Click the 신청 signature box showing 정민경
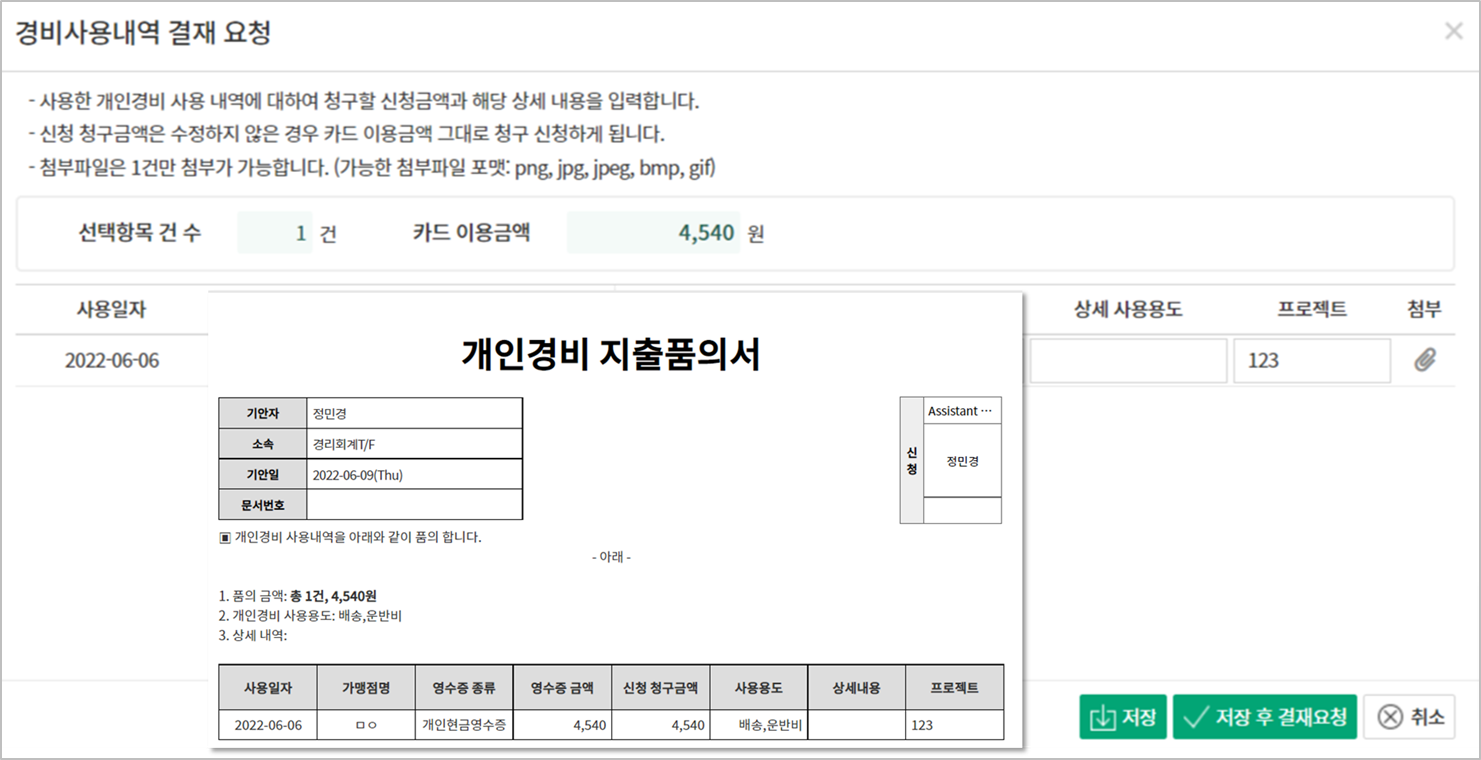The width and height of the screenshot is (1481, 760). 961,461
